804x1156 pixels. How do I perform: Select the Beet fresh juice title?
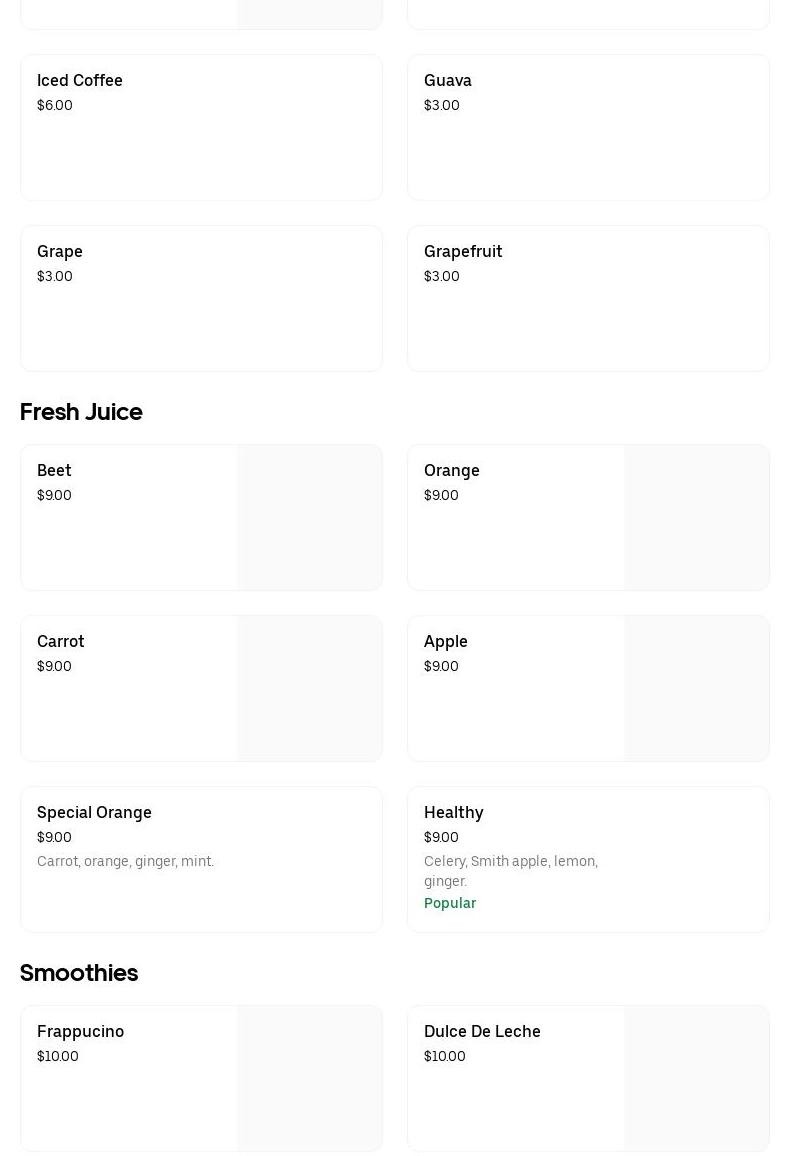(x=54, y=471)
